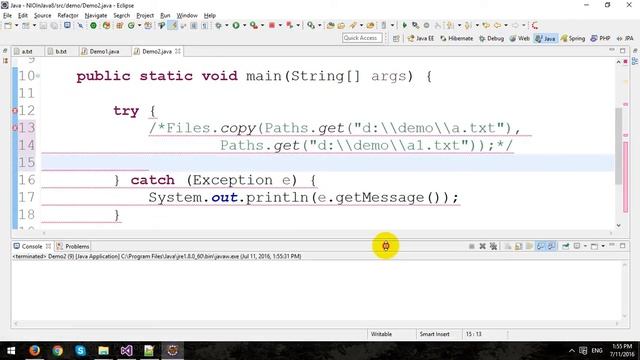Open the Source menu
Viewport: 640px width, 360px height.
coord(42,16)
